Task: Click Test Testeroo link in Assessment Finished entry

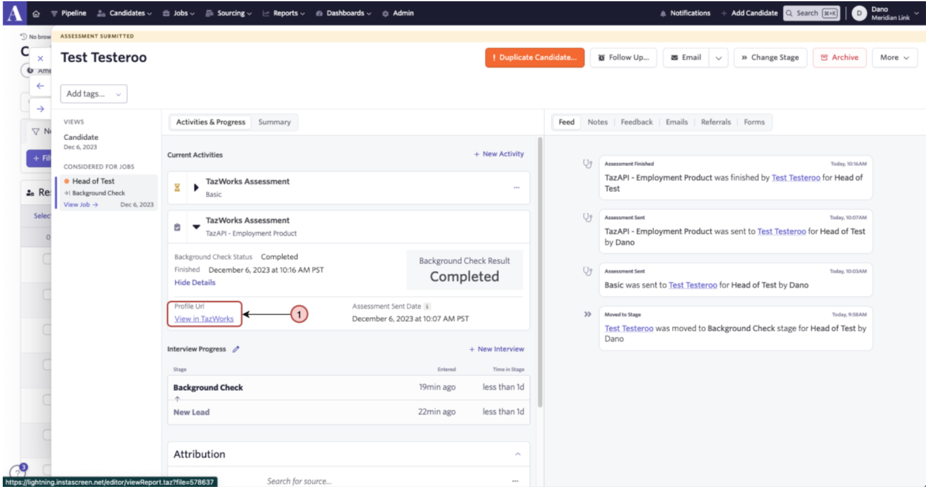Action: pos(795,178)
